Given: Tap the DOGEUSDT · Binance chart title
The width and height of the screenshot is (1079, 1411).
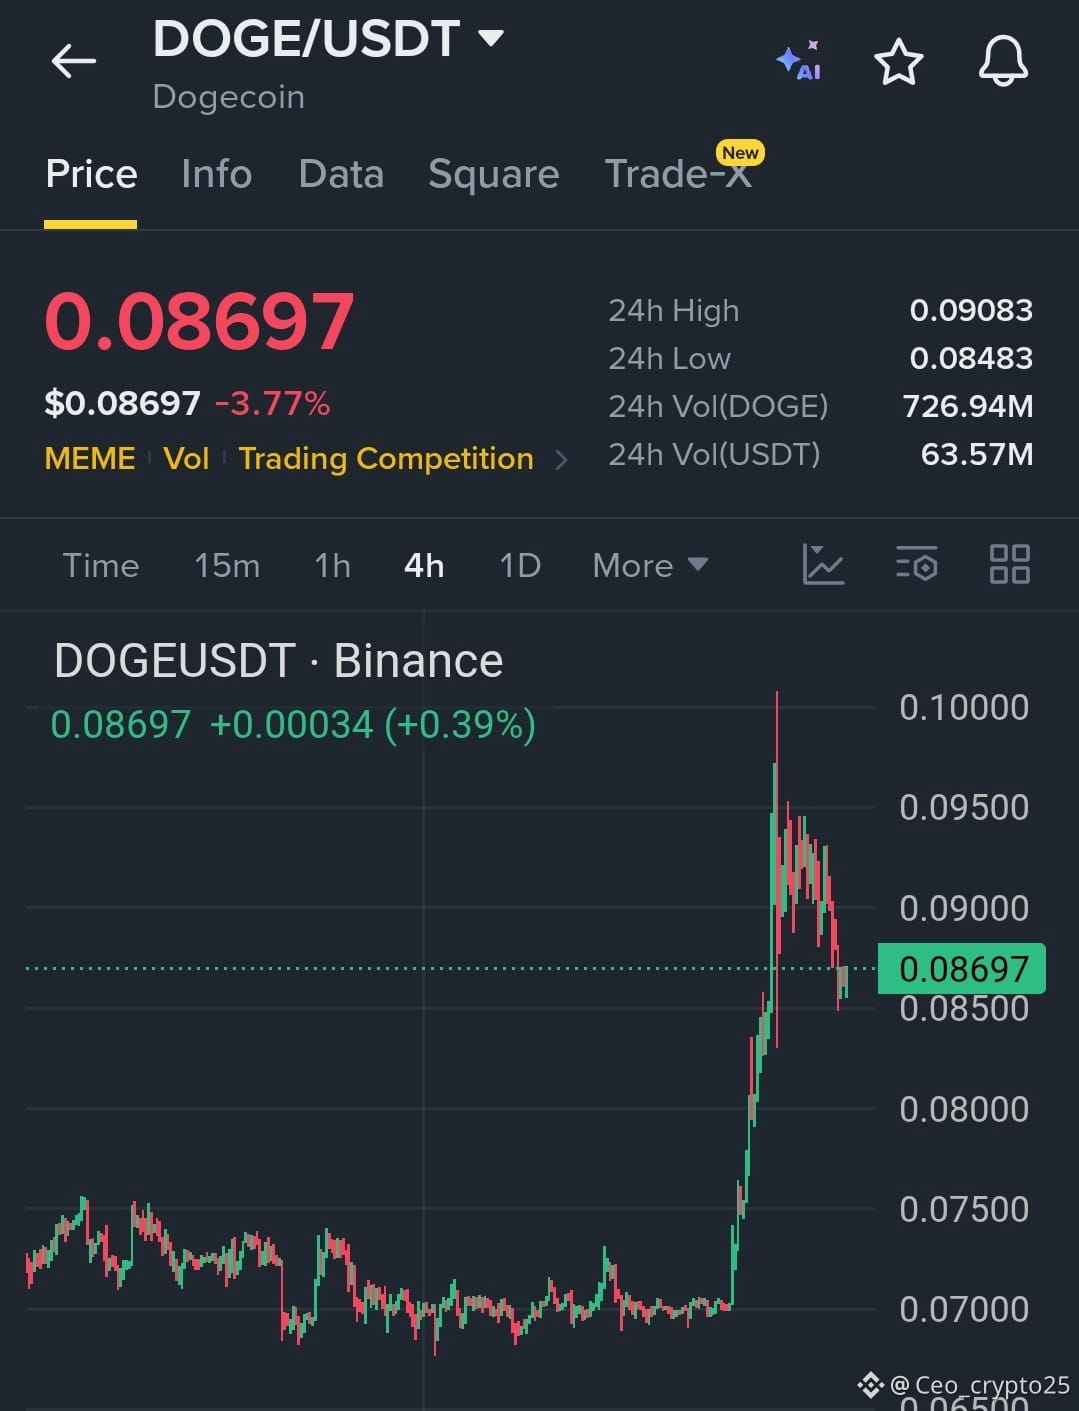Looking at the screenshot, I should 279,661.
